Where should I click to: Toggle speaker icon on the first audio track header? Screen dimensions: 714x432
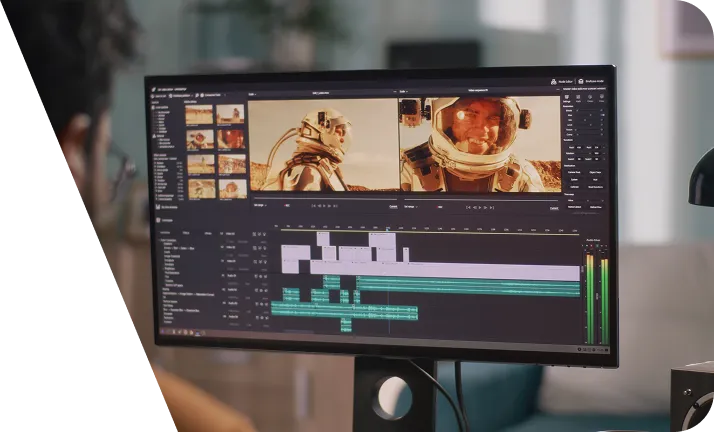click(x=265, y=276)
